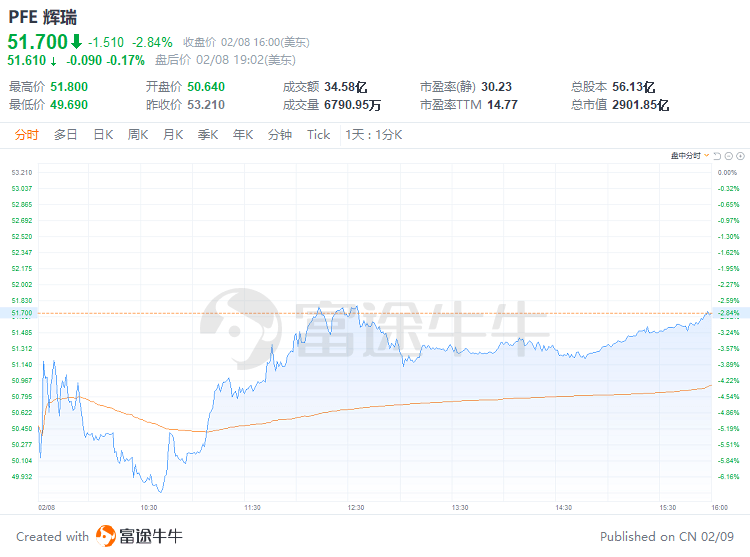Switch to the 日K daily chart tab

[103, 135]
